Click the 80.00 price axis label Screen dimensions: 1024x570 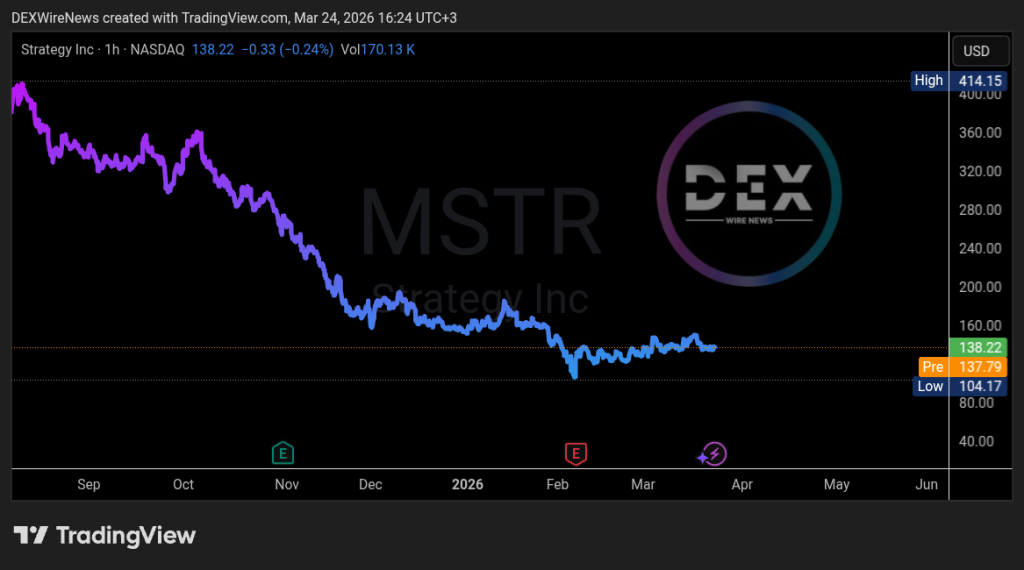click(x=976, y=403)
